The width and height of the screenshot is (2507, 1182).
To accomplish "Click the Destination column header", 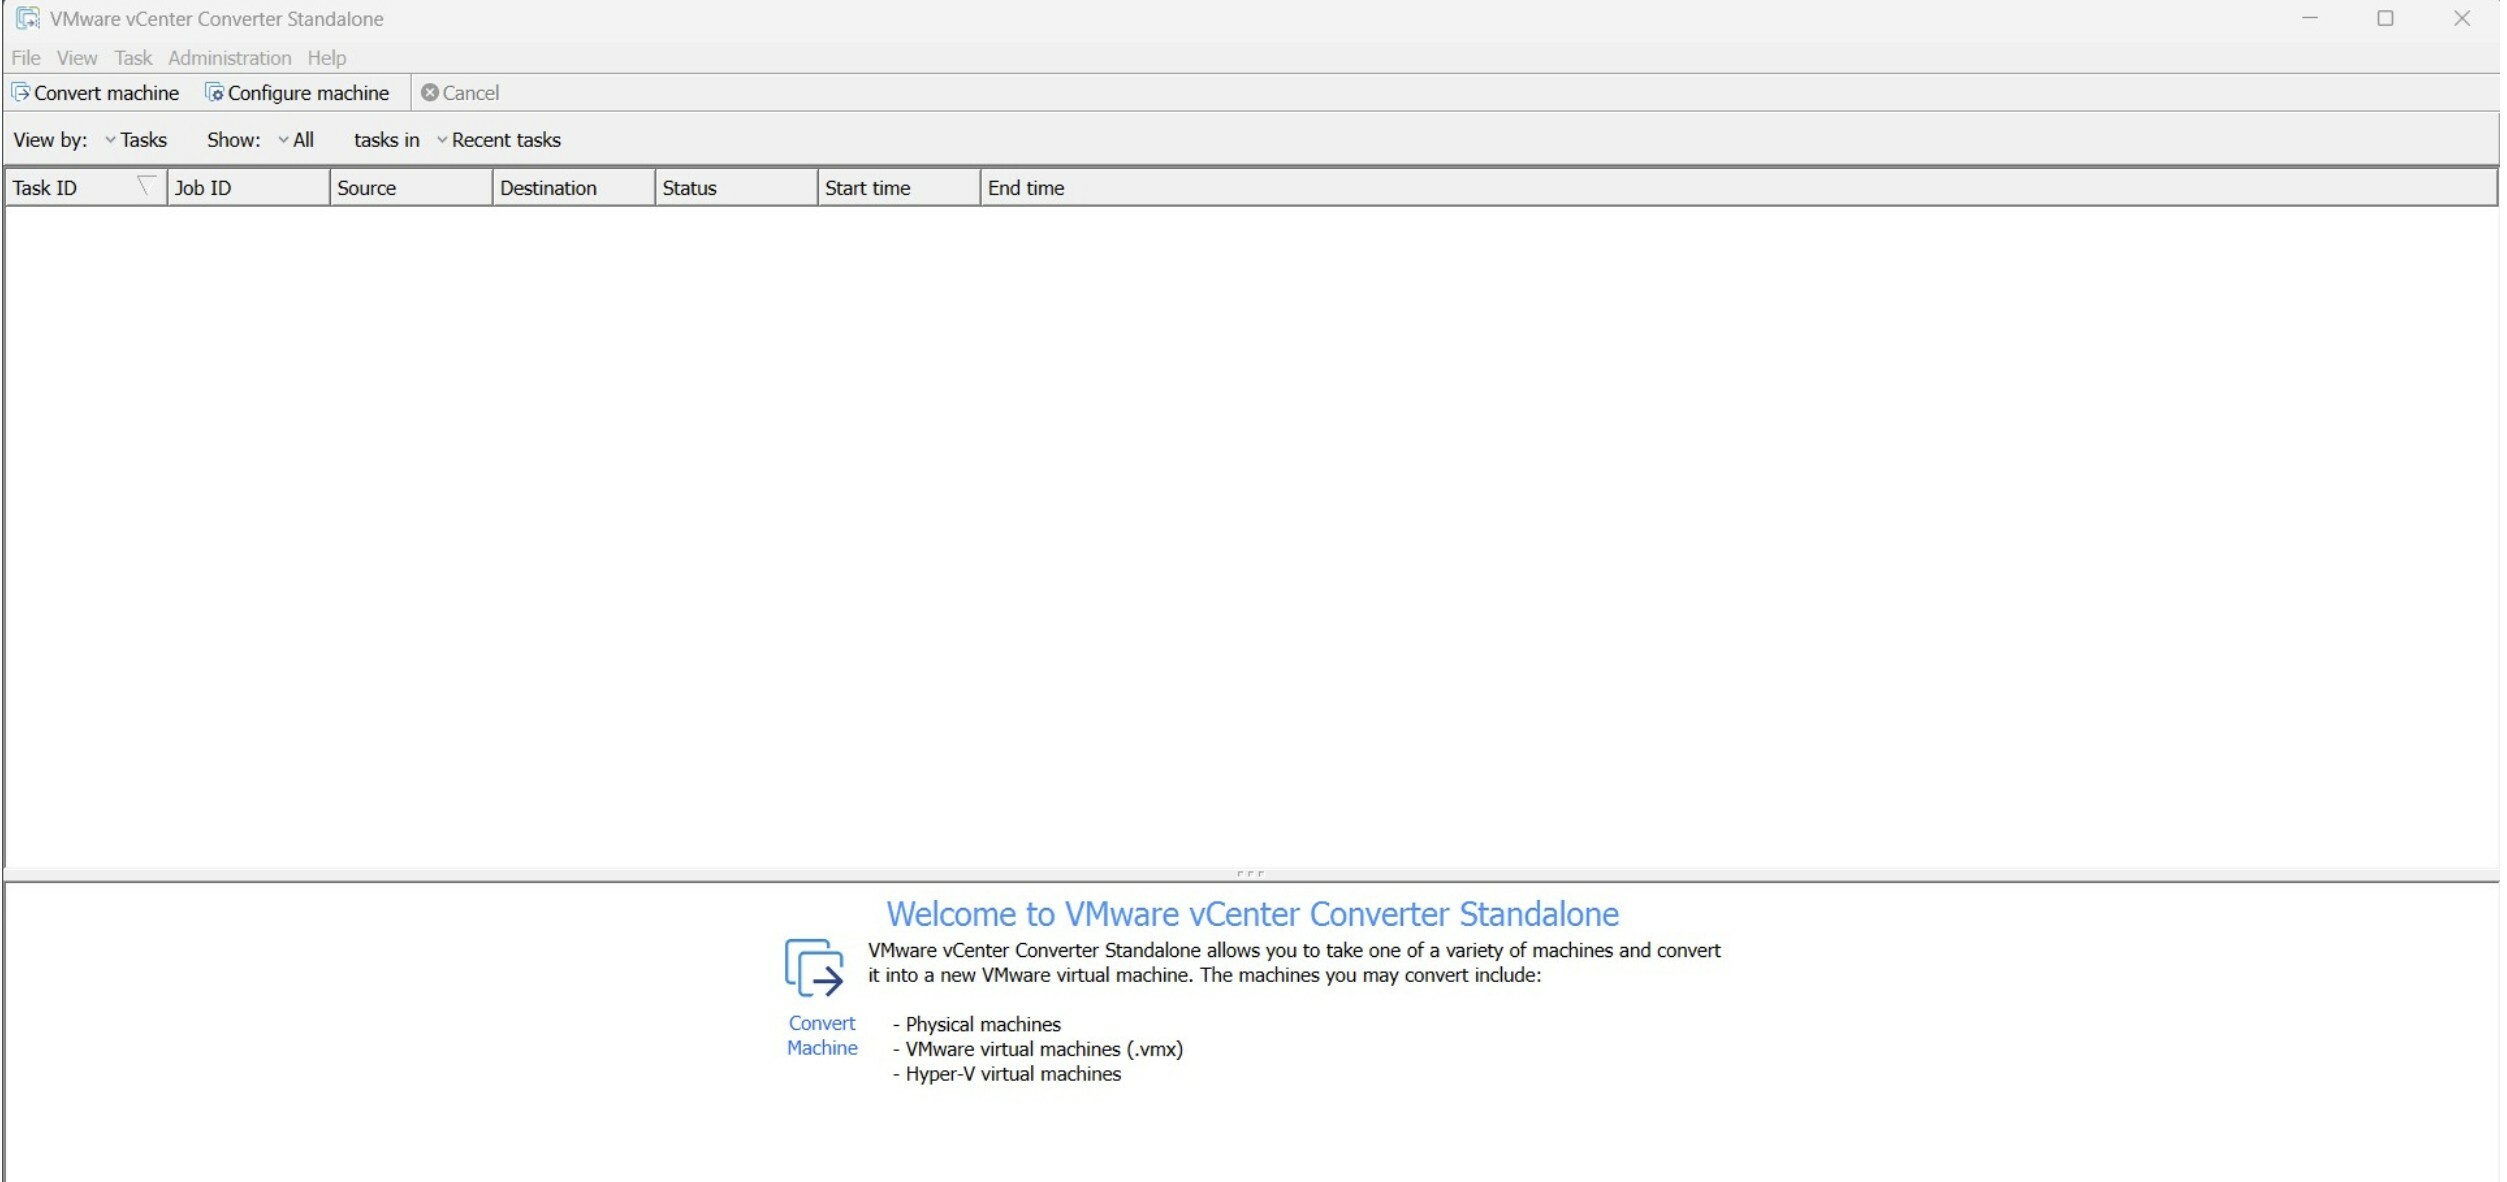I will [574, 188].
